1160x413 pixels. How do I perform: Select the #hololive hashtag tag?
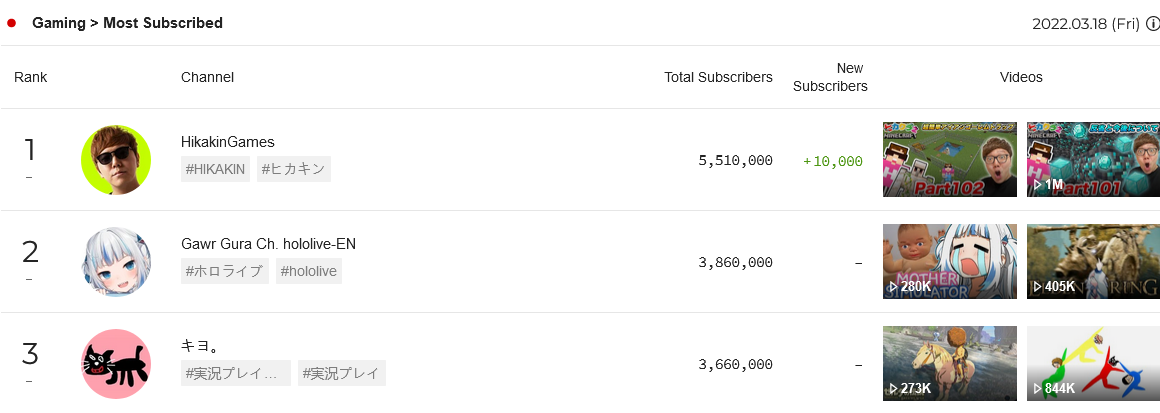coord(309,271)
